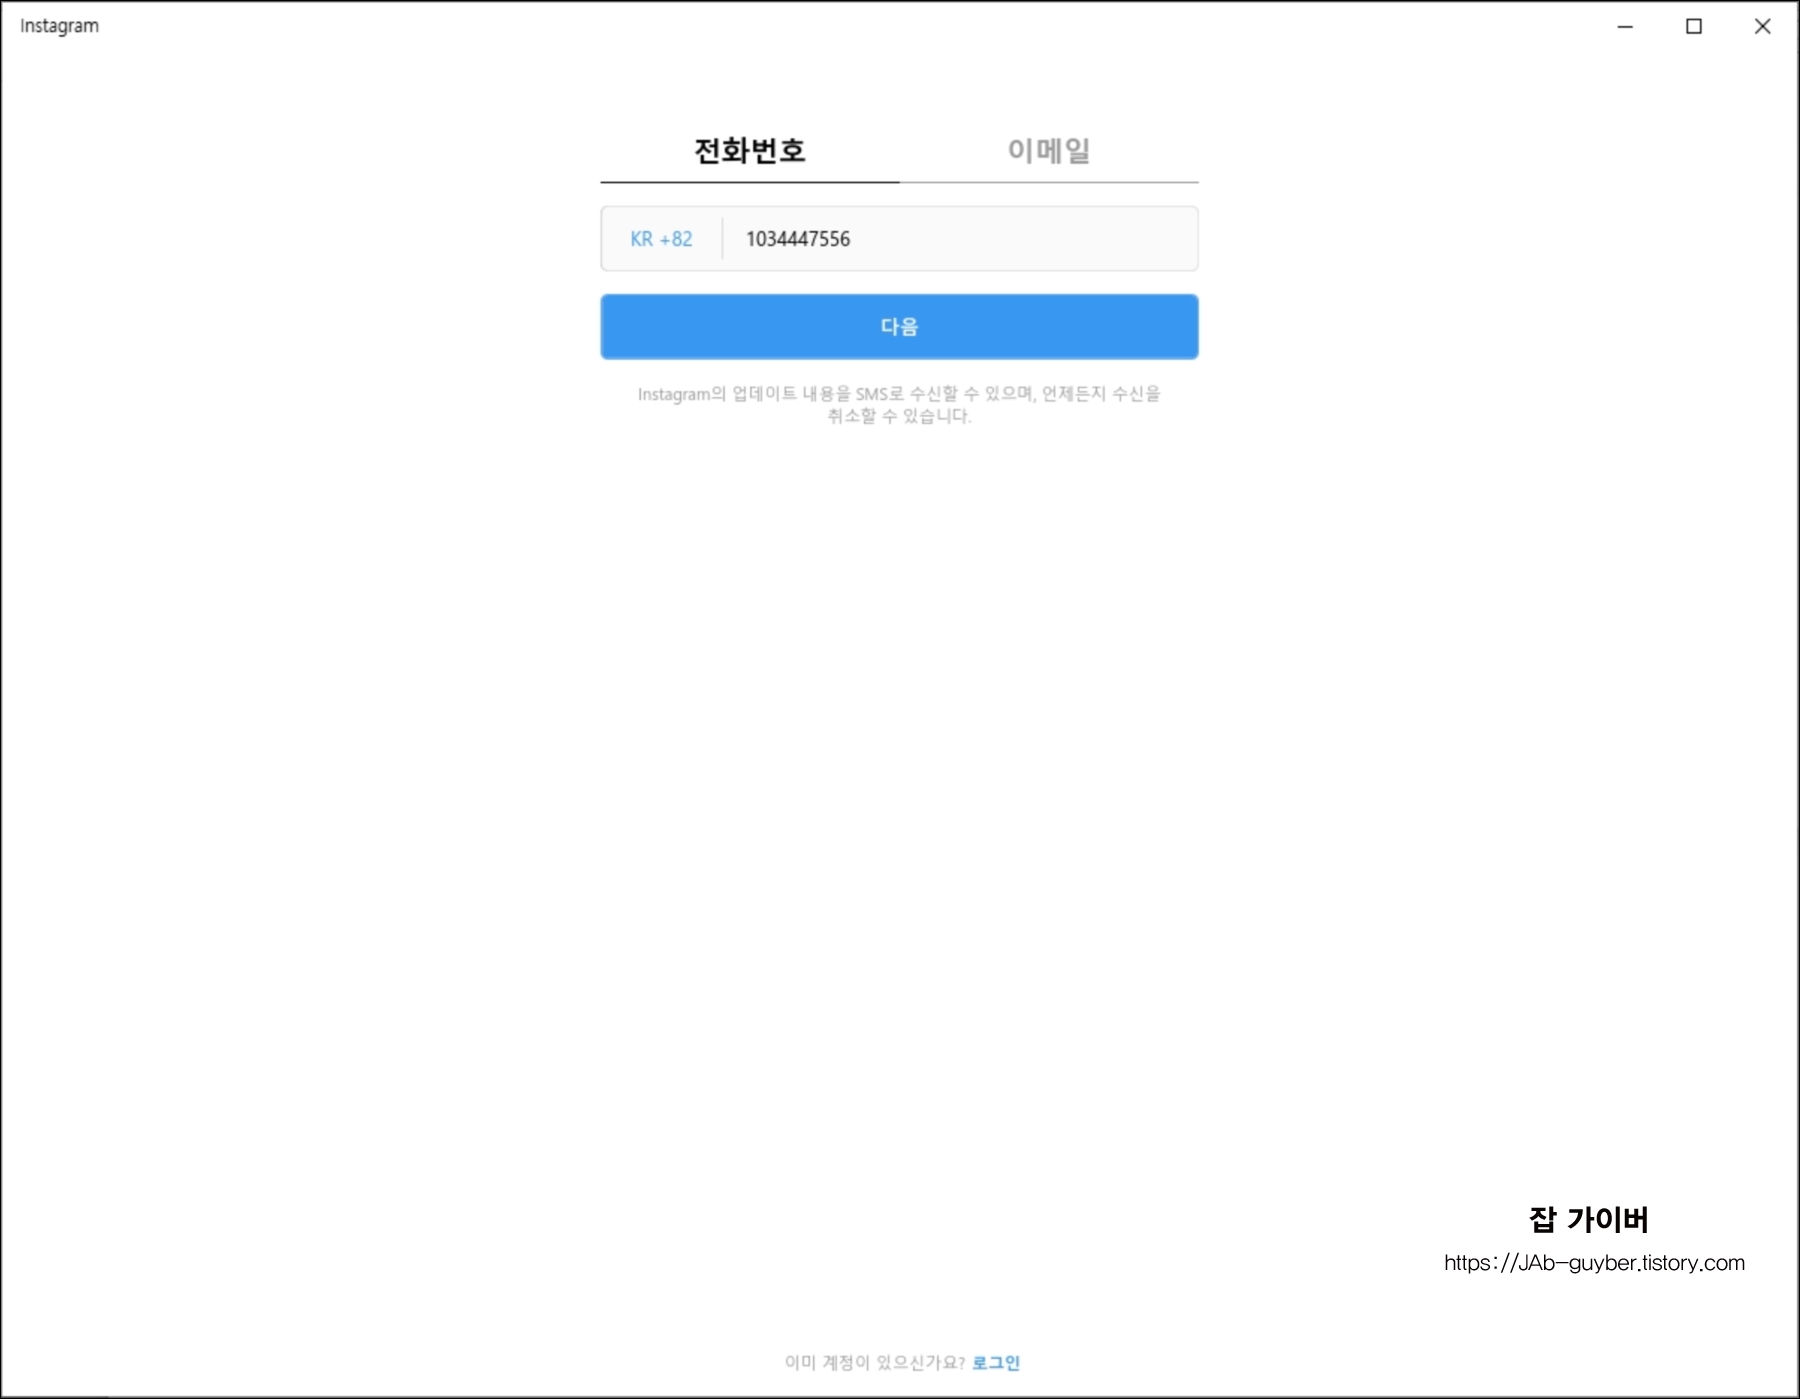
Task: Minimize the Instagram window
Action: pos(1625,27)
